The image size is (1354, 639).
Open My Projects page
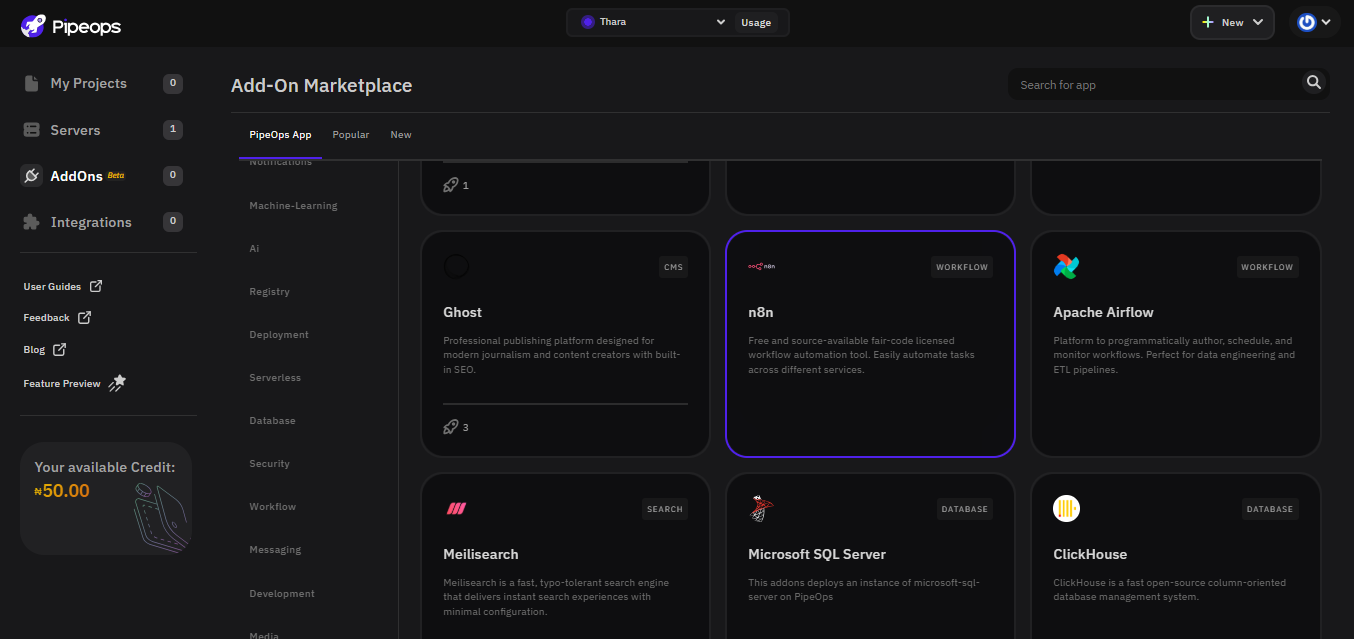[x=89, y=84]
